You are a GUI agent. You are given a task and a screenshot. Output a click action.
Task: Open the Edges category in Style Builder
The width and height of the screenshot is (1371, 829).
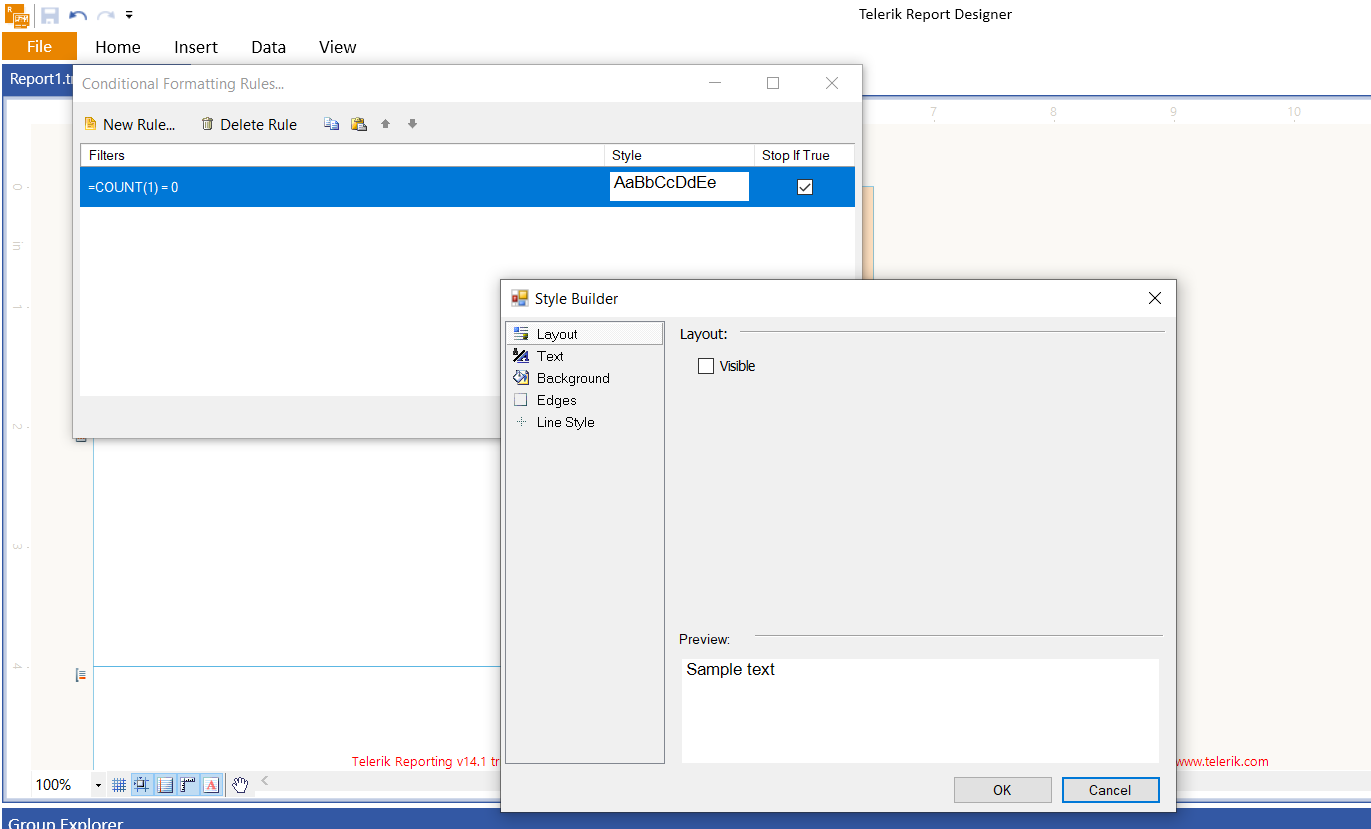tap(585, 400)
